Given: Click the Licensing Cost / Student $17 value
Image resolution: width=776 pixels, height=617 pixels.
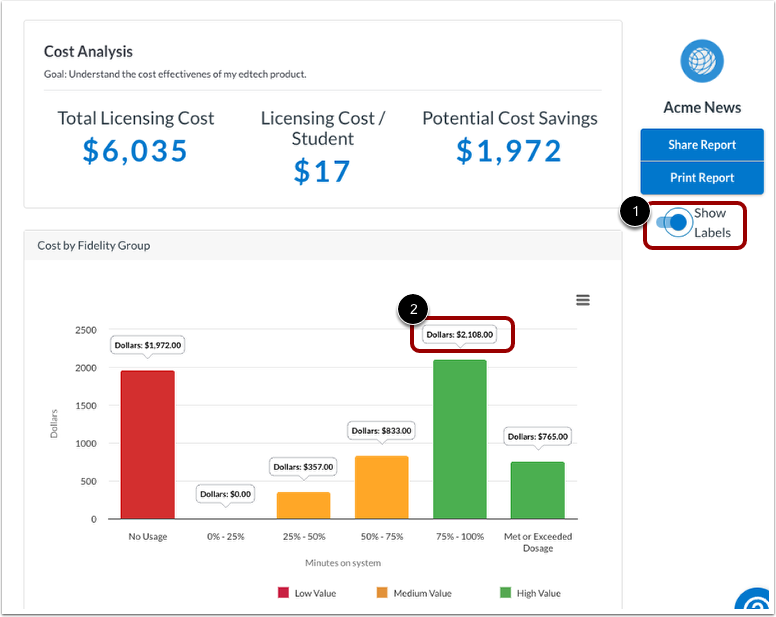Looking at the screenshot, I should point(322,172).
